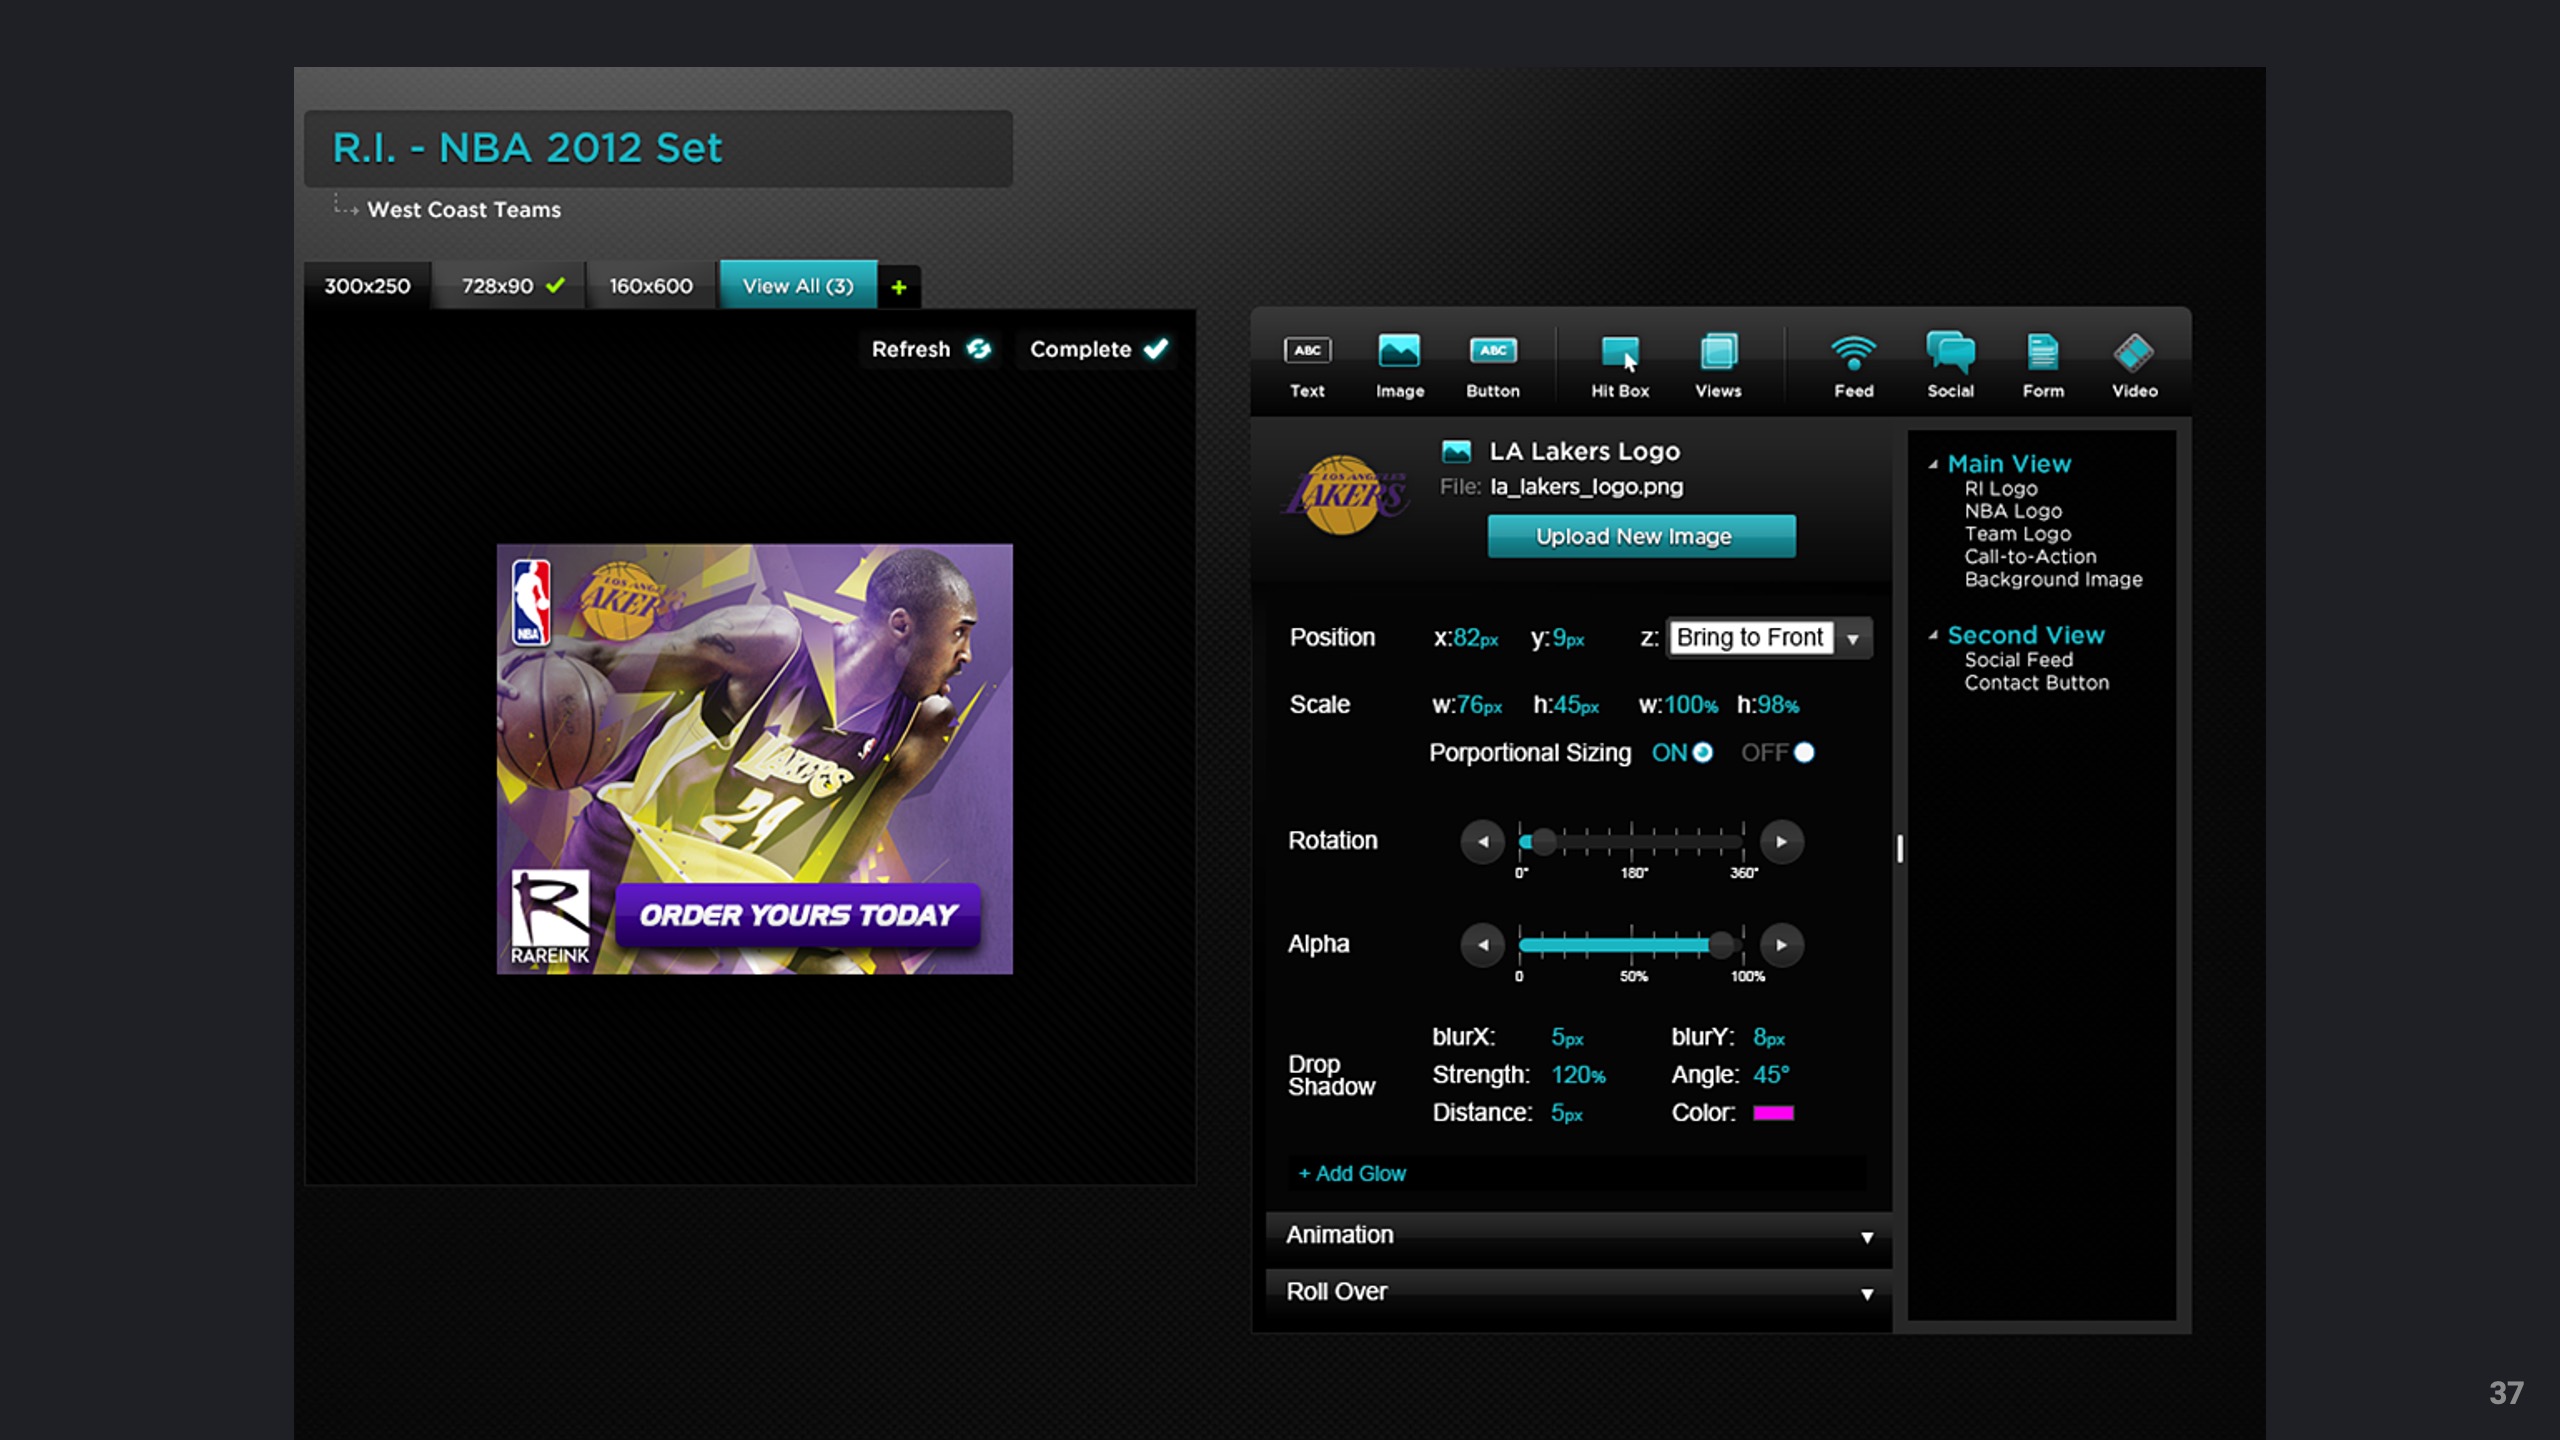Click Upload New Image button
This screenshot has width=2560, height=1440.
(1641, 537)
